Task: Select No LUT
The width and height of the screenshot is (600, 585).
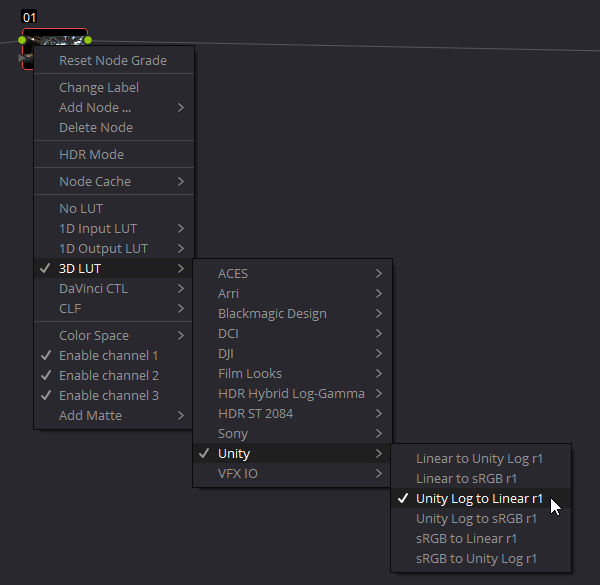Action: (114, 209)
